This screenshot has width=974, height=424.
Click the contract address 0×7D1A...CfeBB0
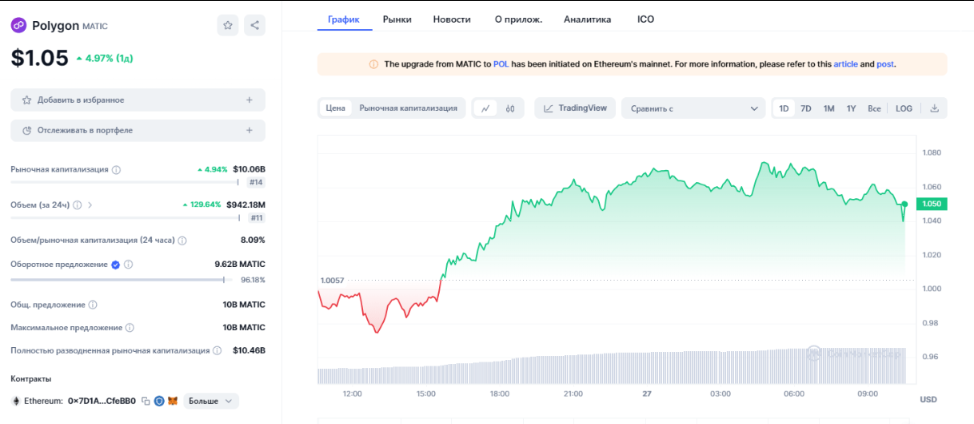point(101,402)
